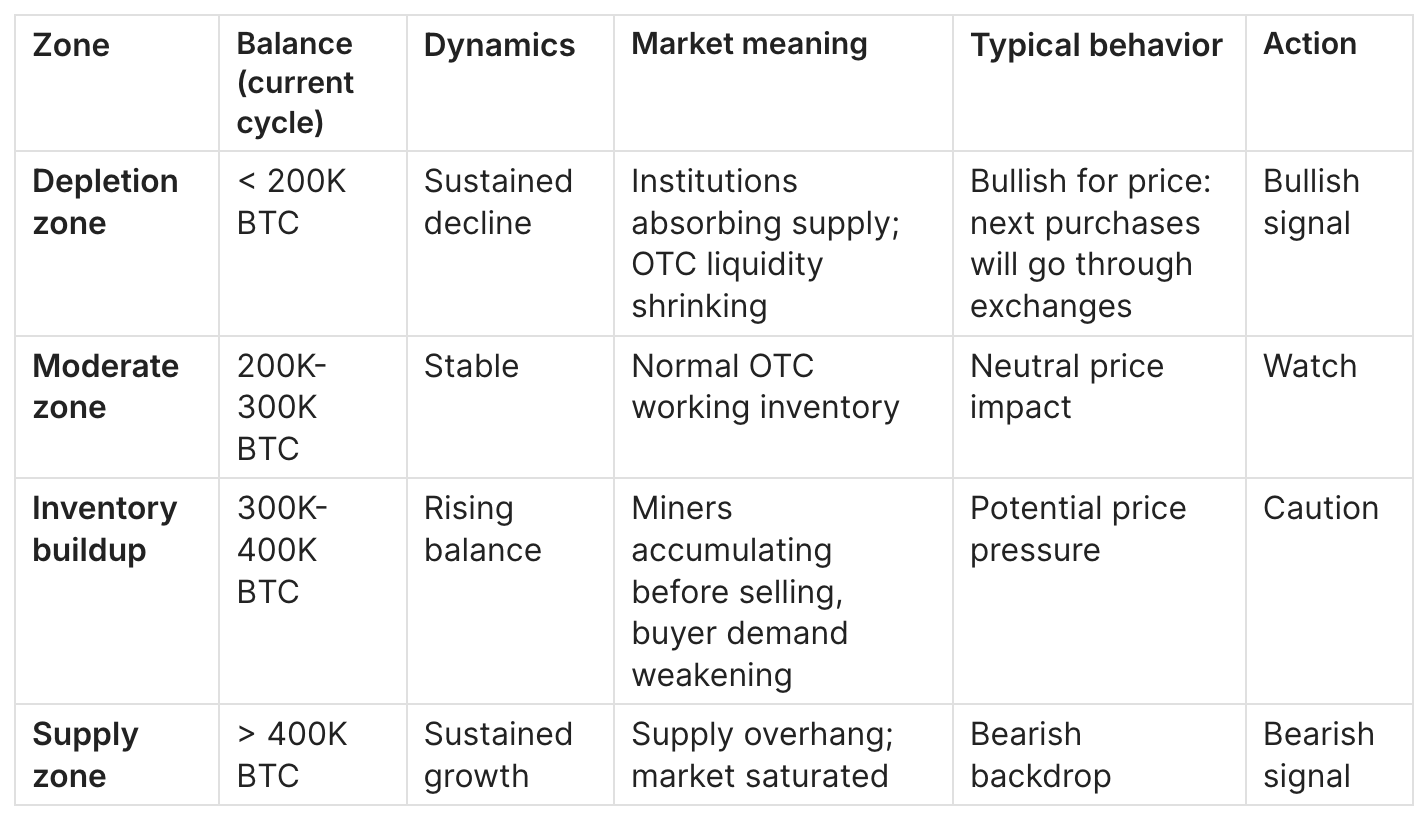The image size is (1424, 814).
Task: Select the "Rising balance" cell
Action: pyautogui.click(x=482, y=529)
